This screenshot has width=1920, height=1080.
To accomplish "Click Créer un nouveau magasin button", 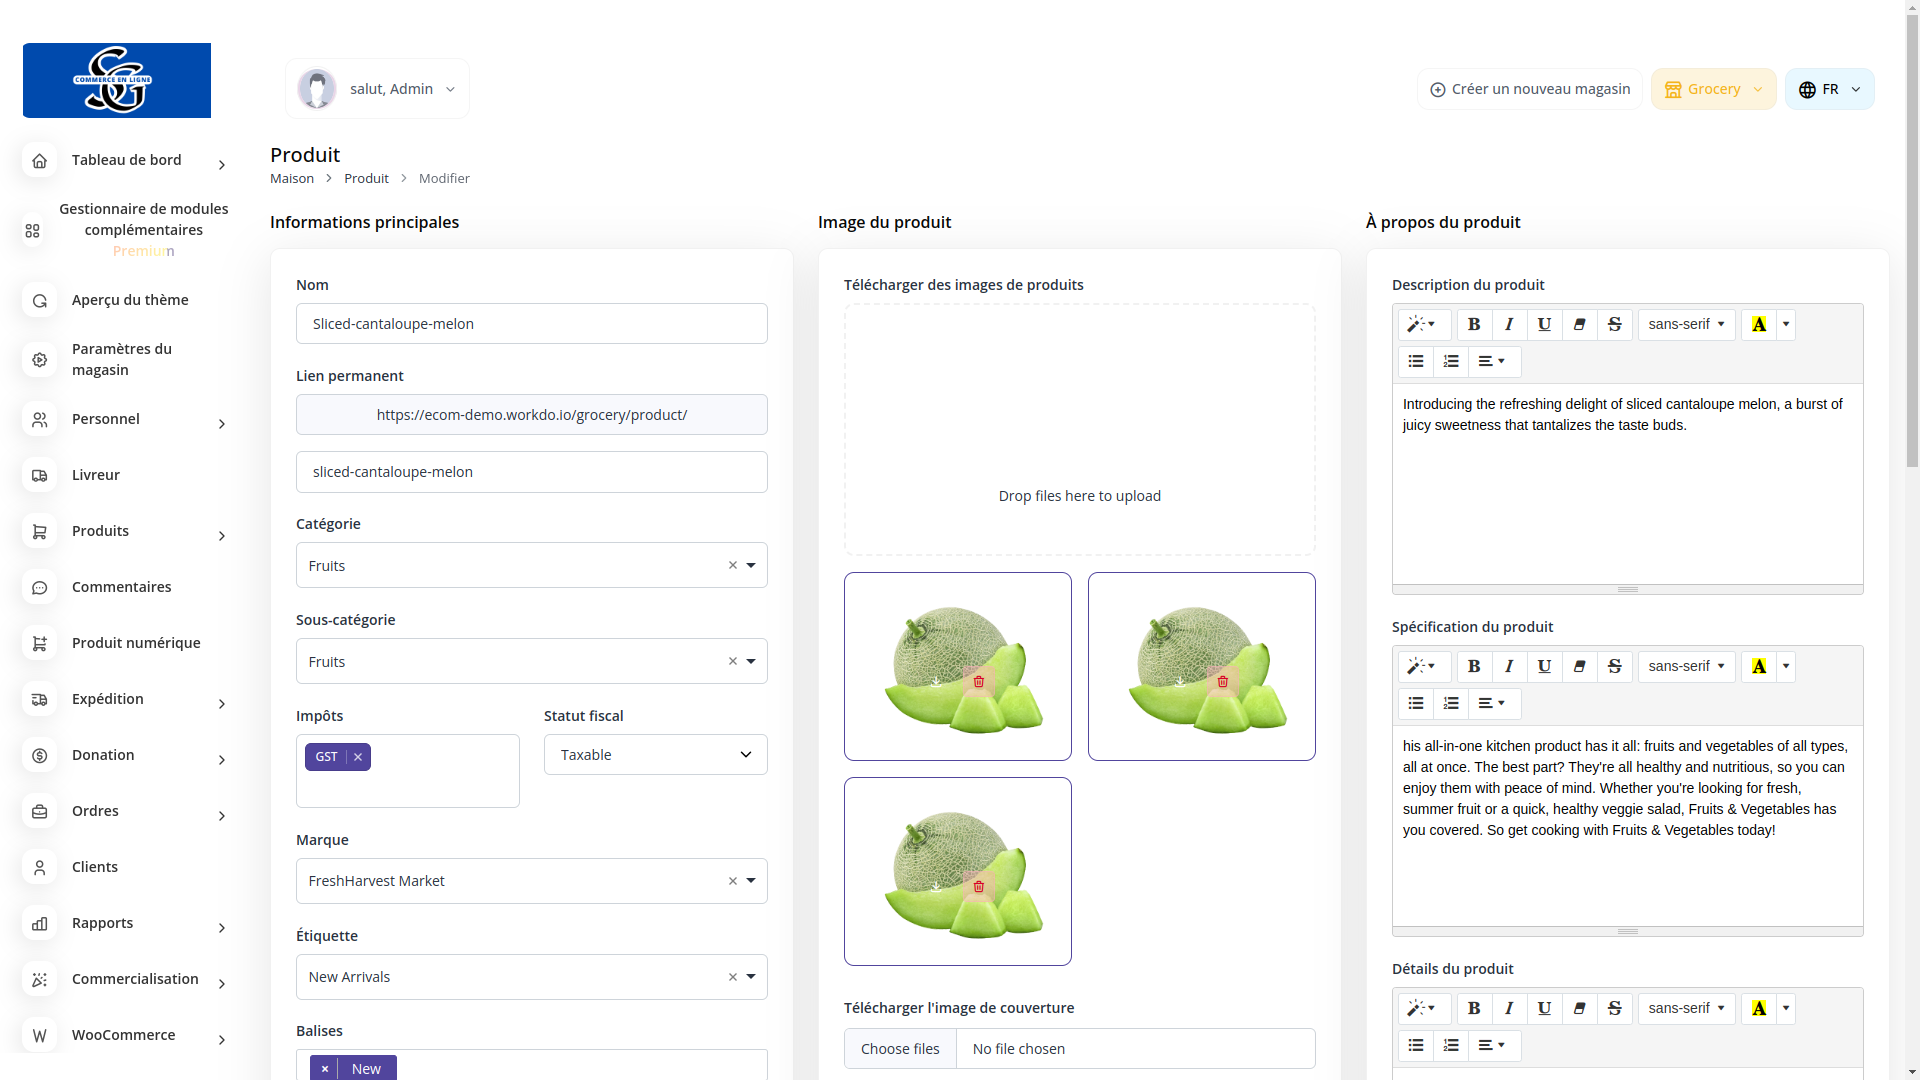I will tap(1529, 89).
